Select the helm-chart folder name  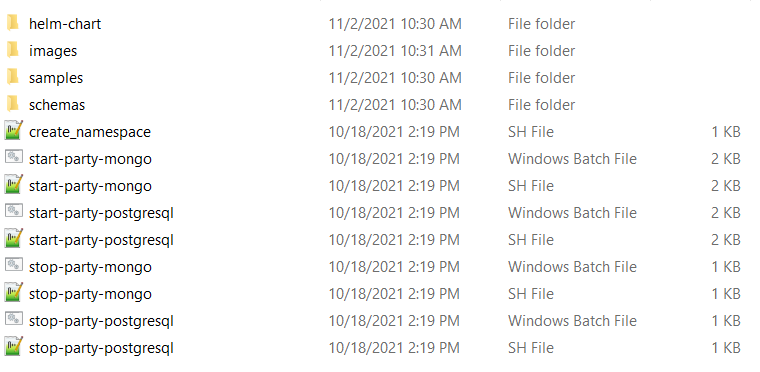point(65,24)
